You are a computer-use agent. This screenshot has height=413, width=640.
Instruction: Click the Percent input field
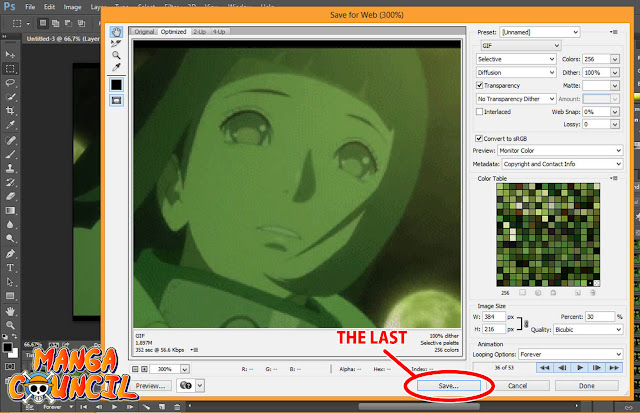point(600,317)
